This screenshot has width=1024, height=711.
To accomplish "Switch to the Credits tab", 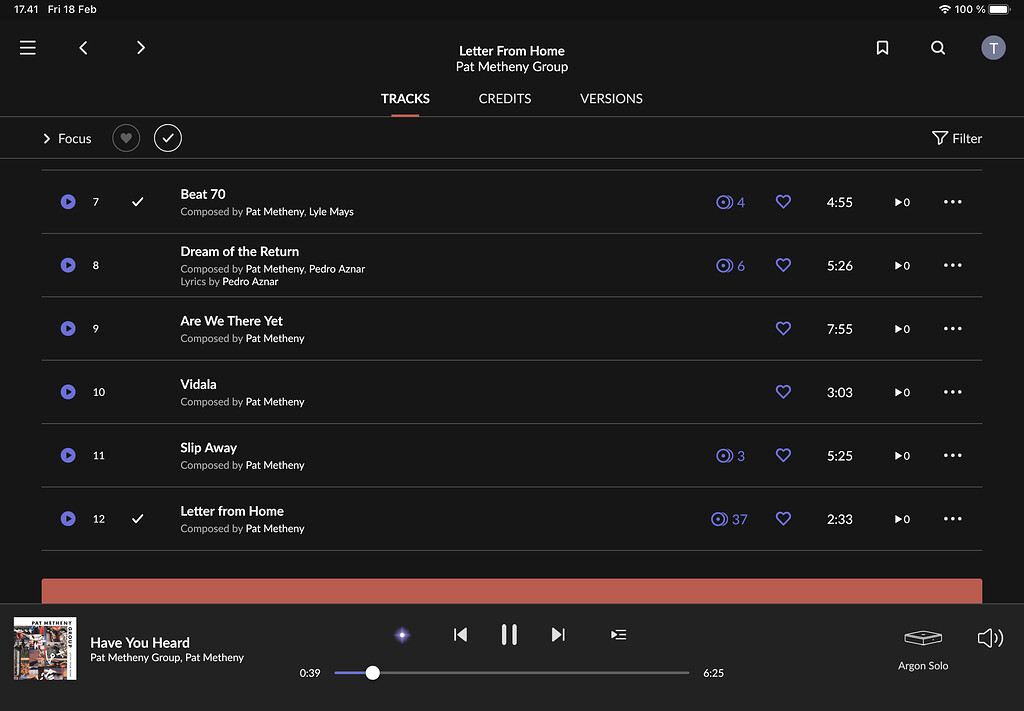I will click(505, 99).
